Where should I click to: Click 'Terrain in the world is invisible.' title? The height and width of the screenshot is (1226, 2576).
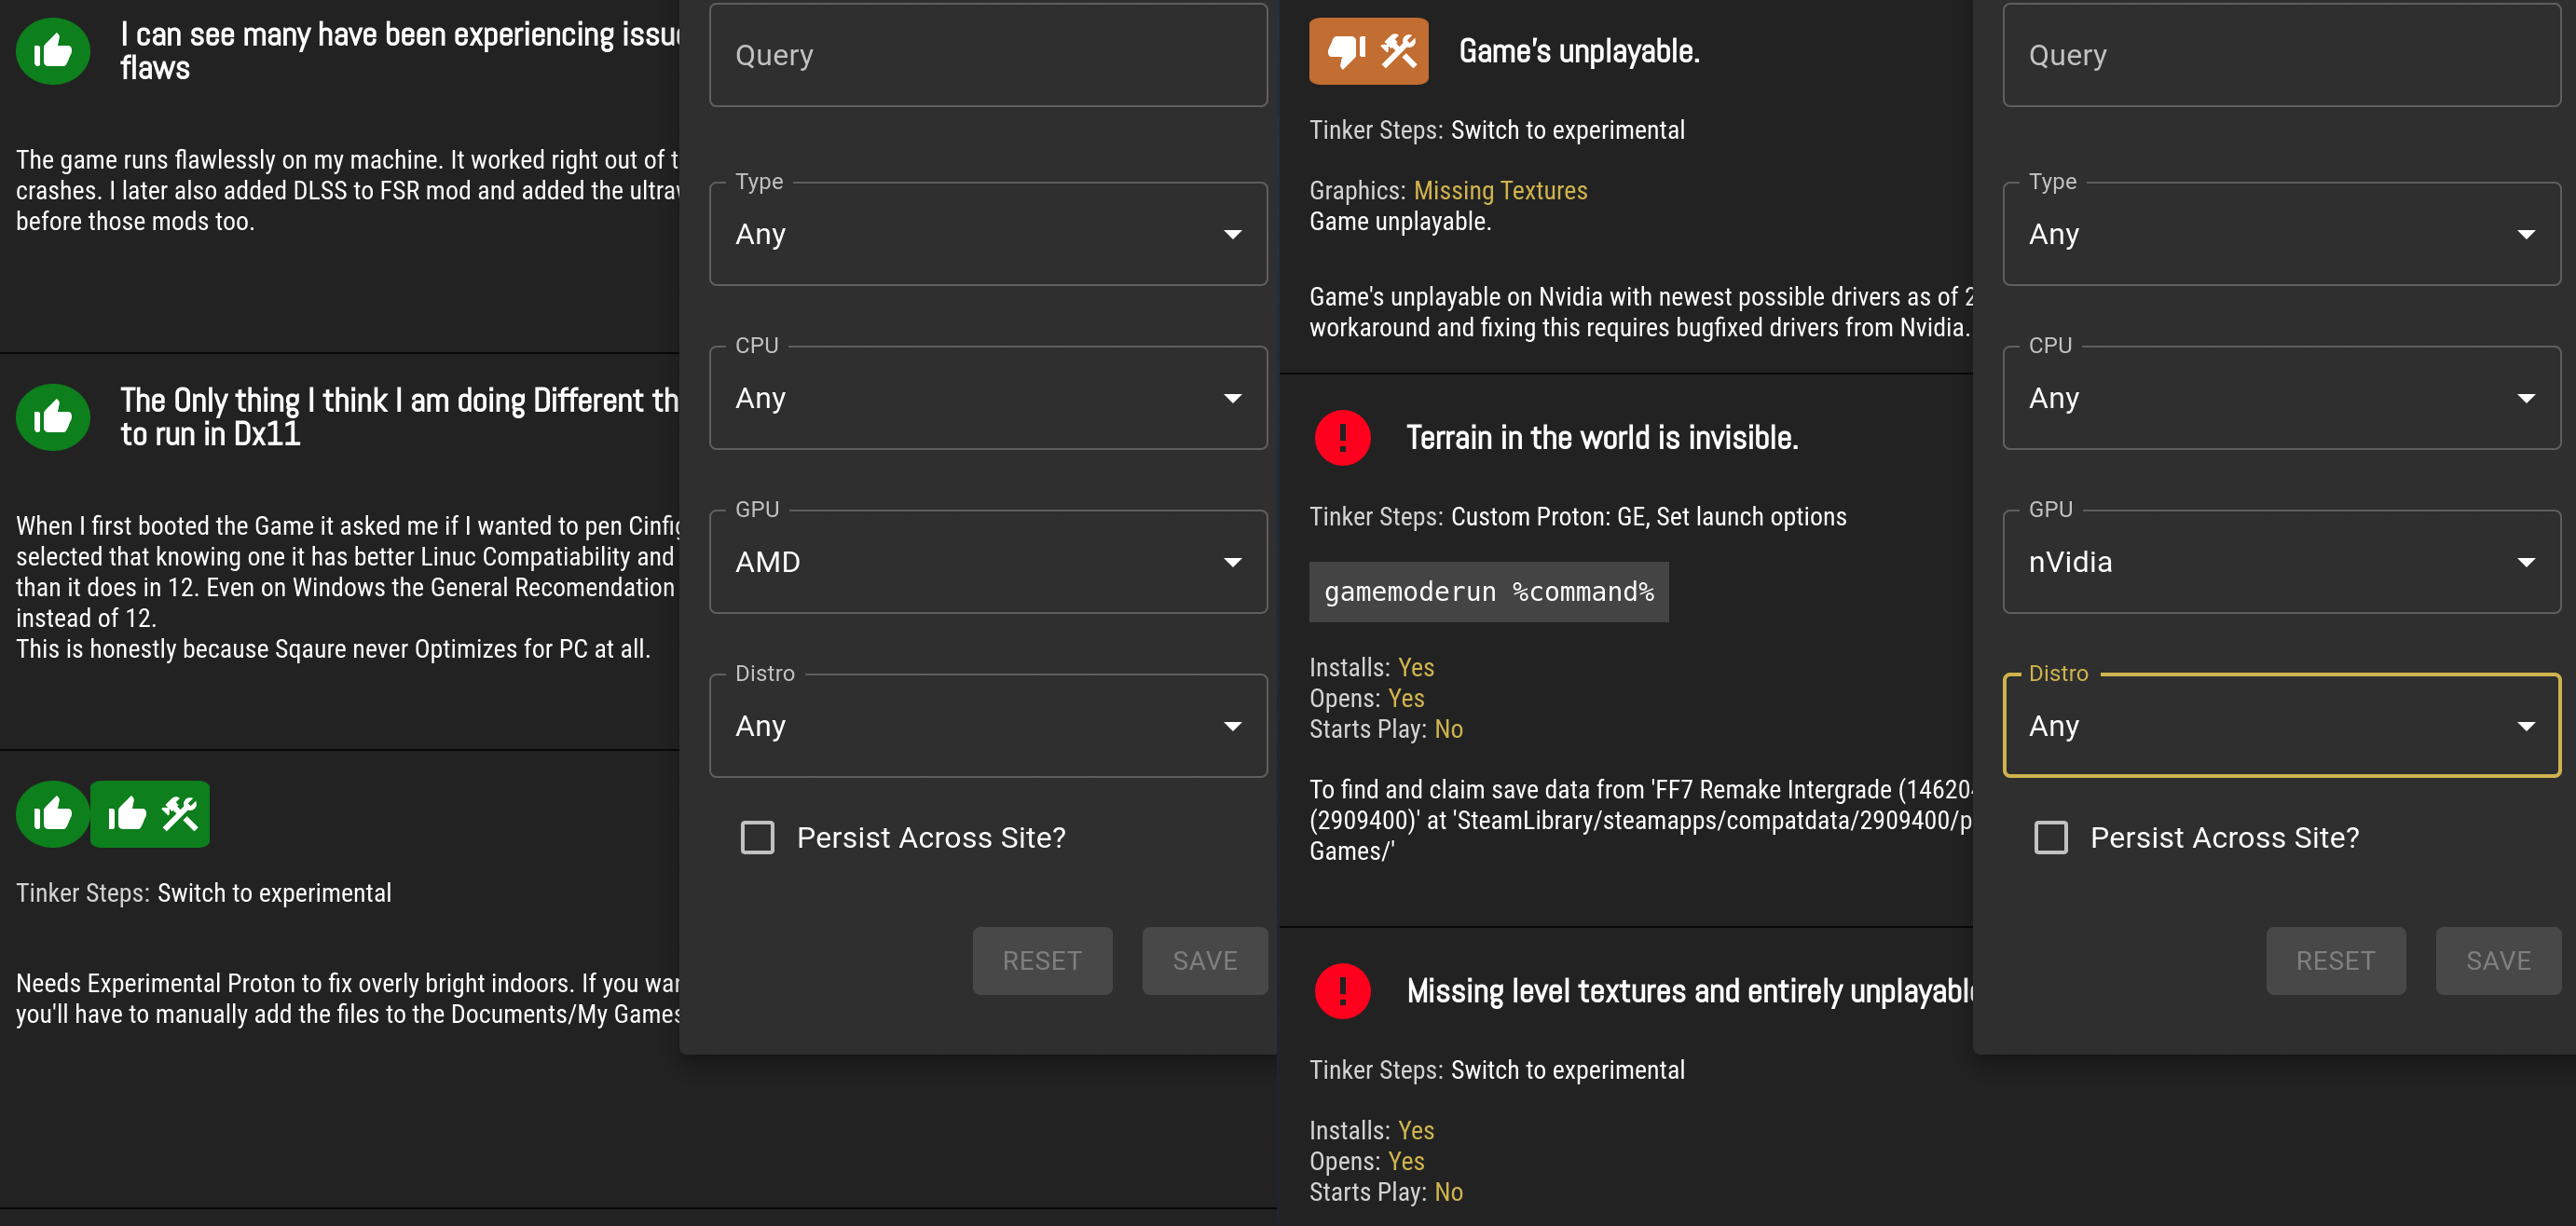pos(1602,437)
